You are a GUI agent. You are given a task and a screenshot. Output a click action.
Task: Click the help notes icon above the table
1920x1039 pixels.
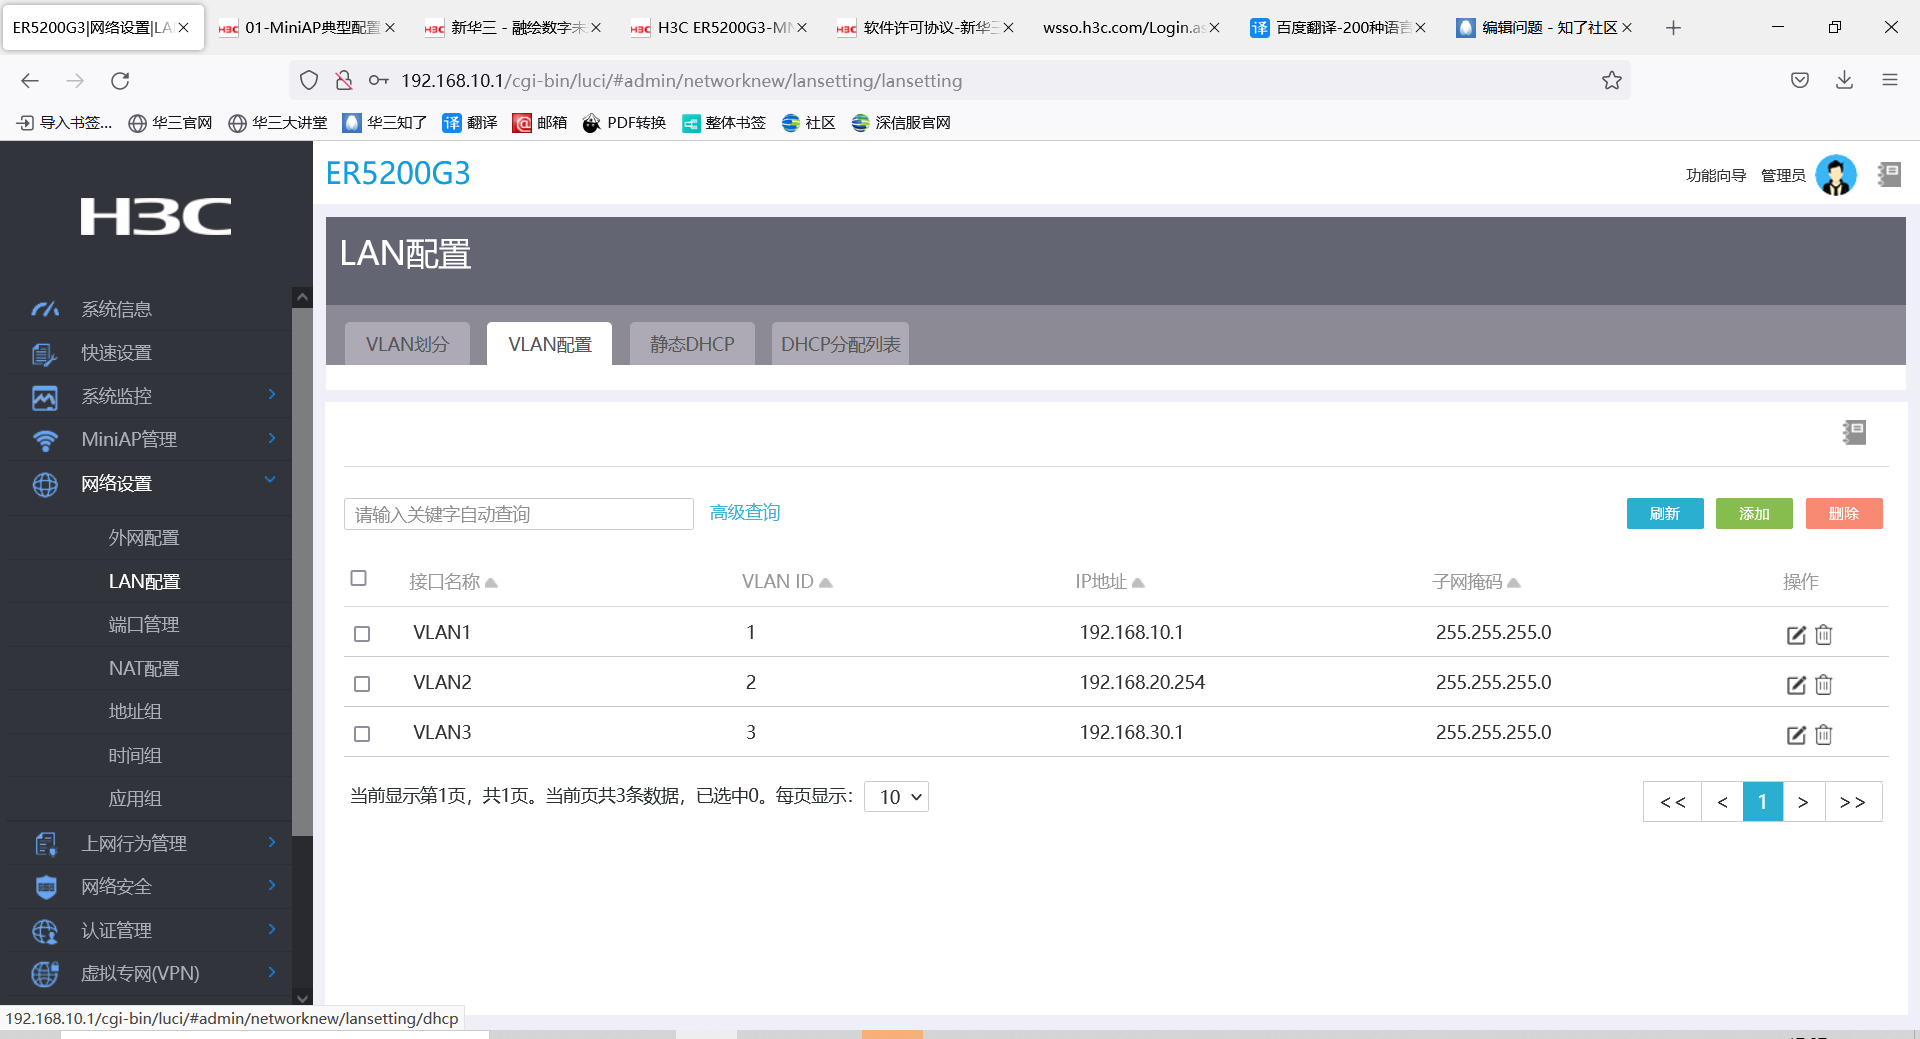pyautogui.click(x=1854, y=432)
